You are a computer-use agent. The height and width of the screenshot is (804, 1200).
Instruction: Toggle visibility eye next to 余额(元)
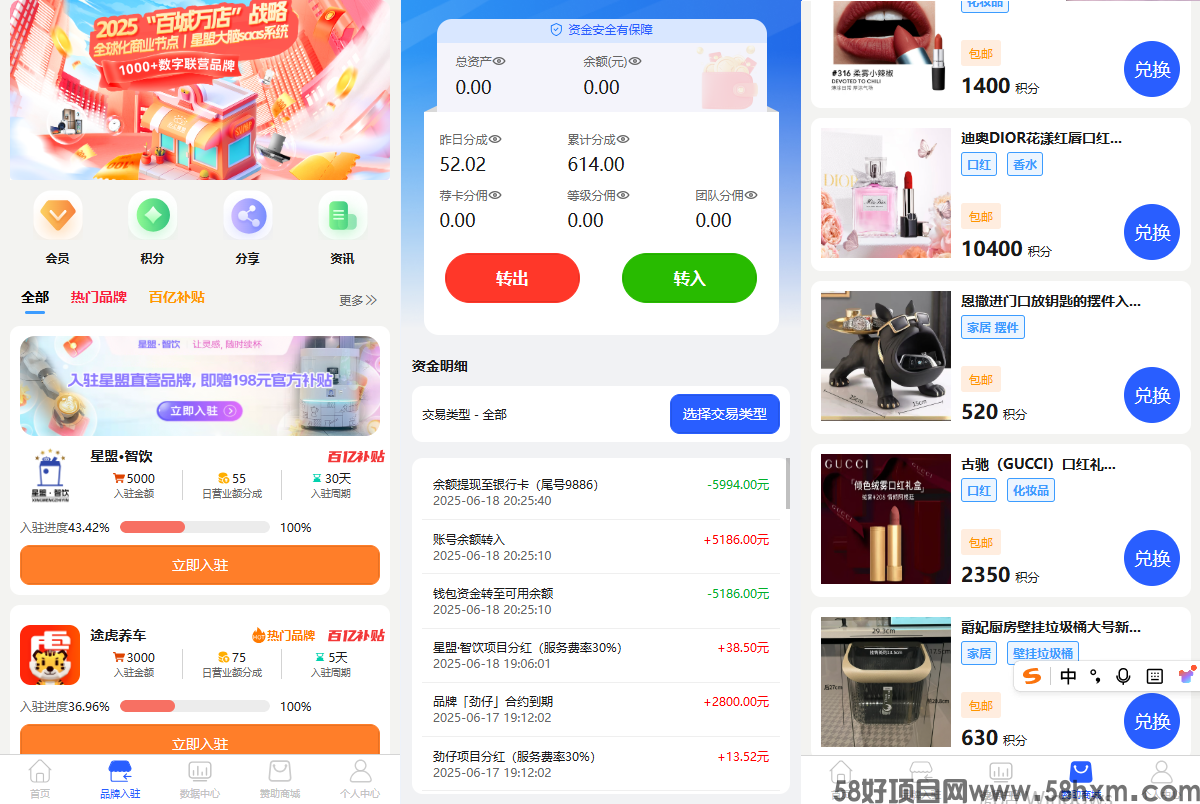(x=634, y=62)
